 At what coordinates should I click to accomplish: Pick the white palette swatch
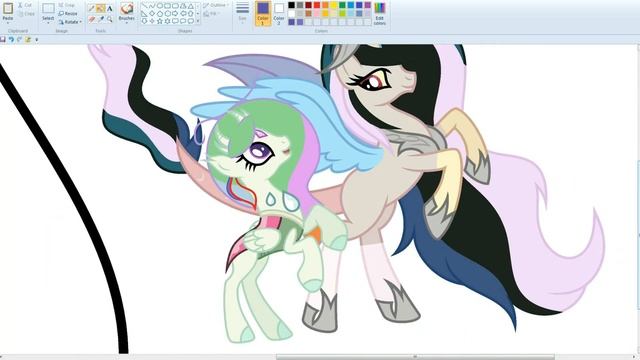point(291,13)
